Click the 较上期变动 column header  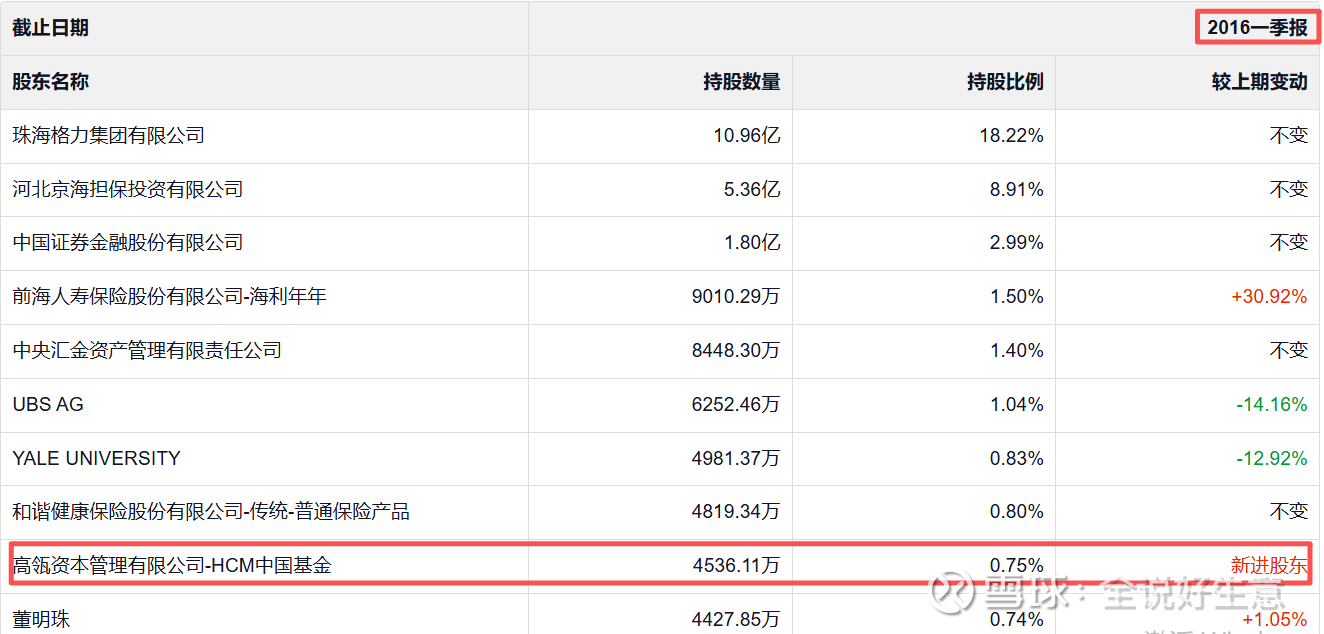coord(1259,82)
